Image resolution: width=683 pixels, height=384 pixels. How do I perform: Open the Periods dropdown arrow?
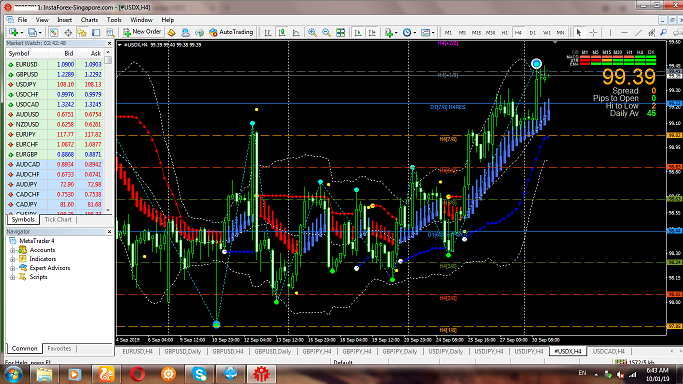click(415, 33)
